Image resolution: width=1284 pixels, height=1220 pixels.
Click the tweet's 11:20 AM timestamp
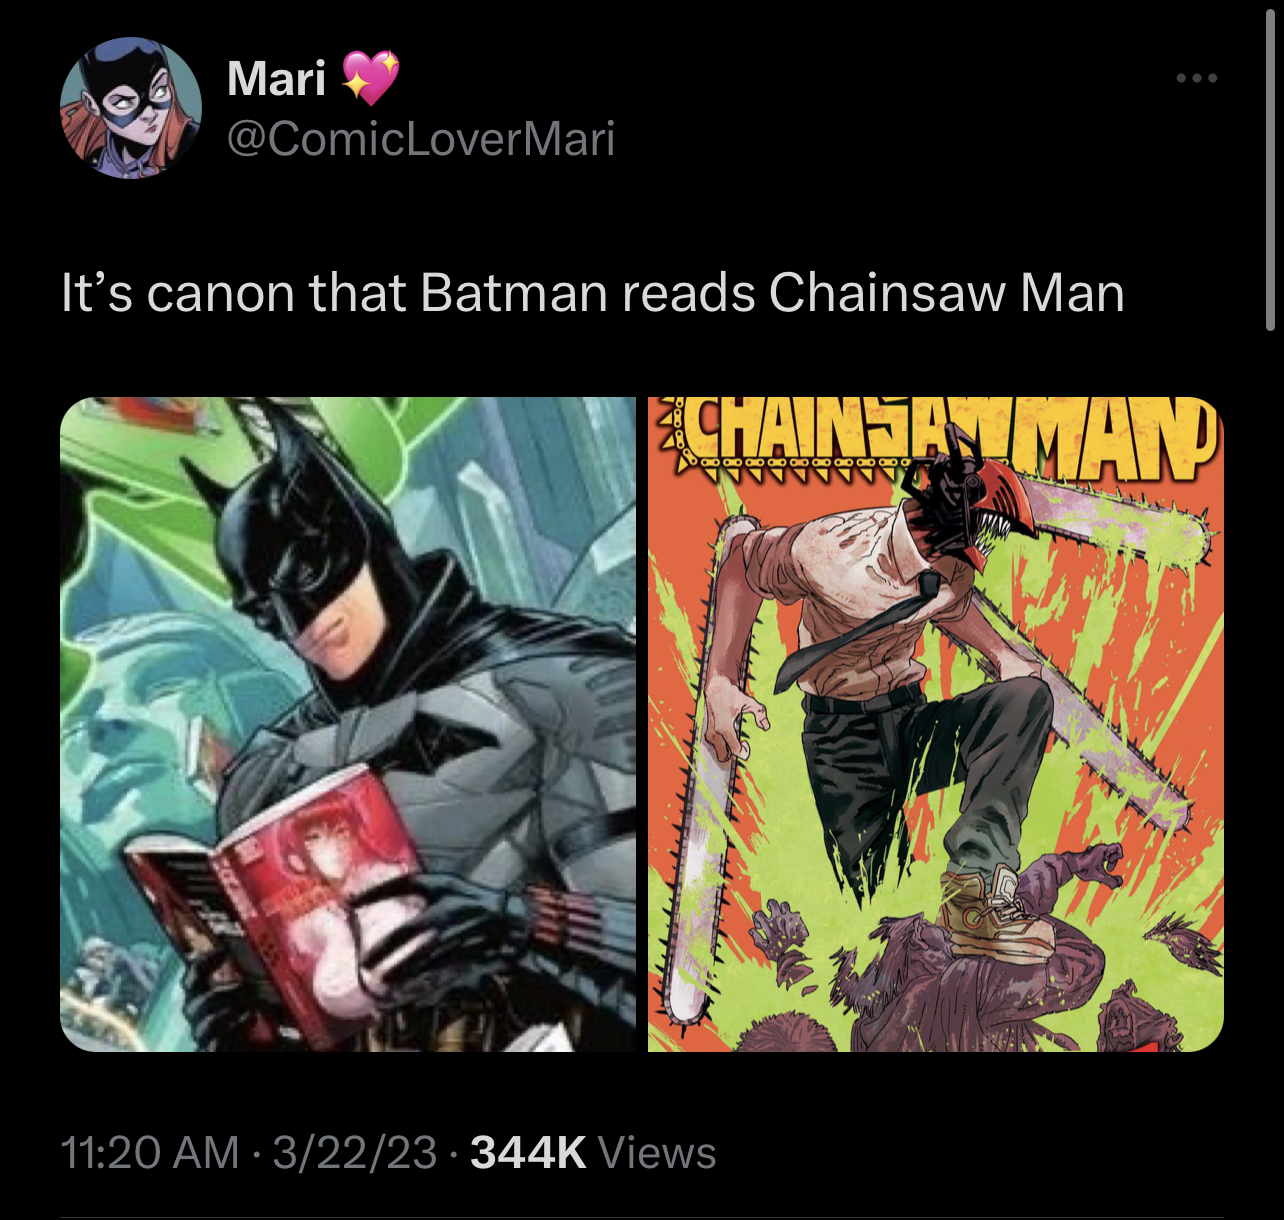pyautogui.click(x=150, y=1152)
